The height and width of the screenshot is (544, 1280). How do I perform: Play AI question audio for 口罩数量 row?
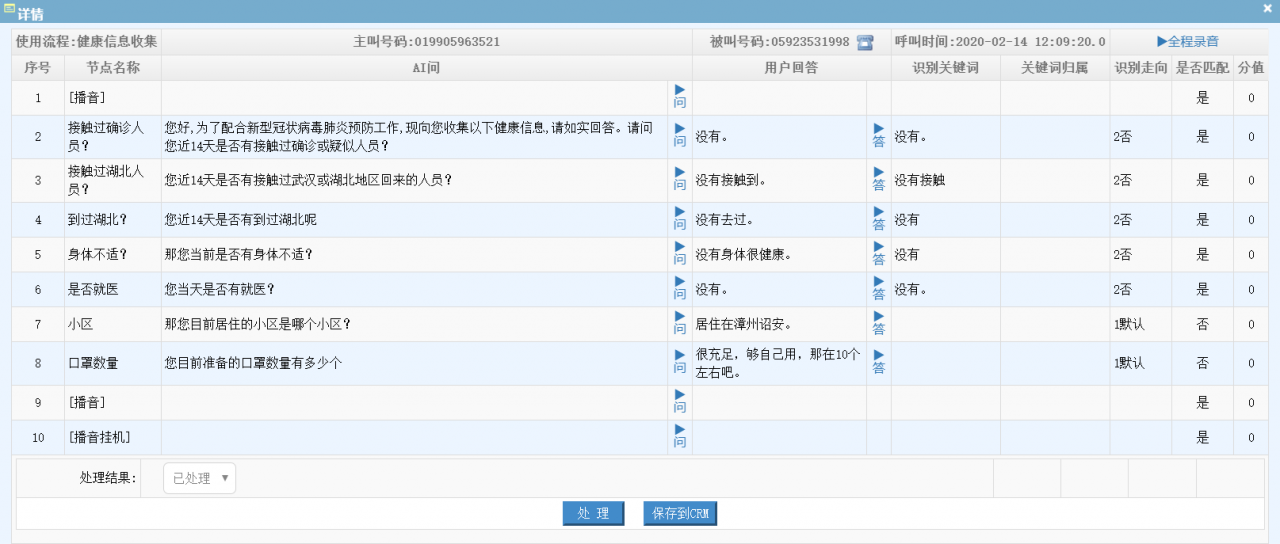tap(680, 363)
